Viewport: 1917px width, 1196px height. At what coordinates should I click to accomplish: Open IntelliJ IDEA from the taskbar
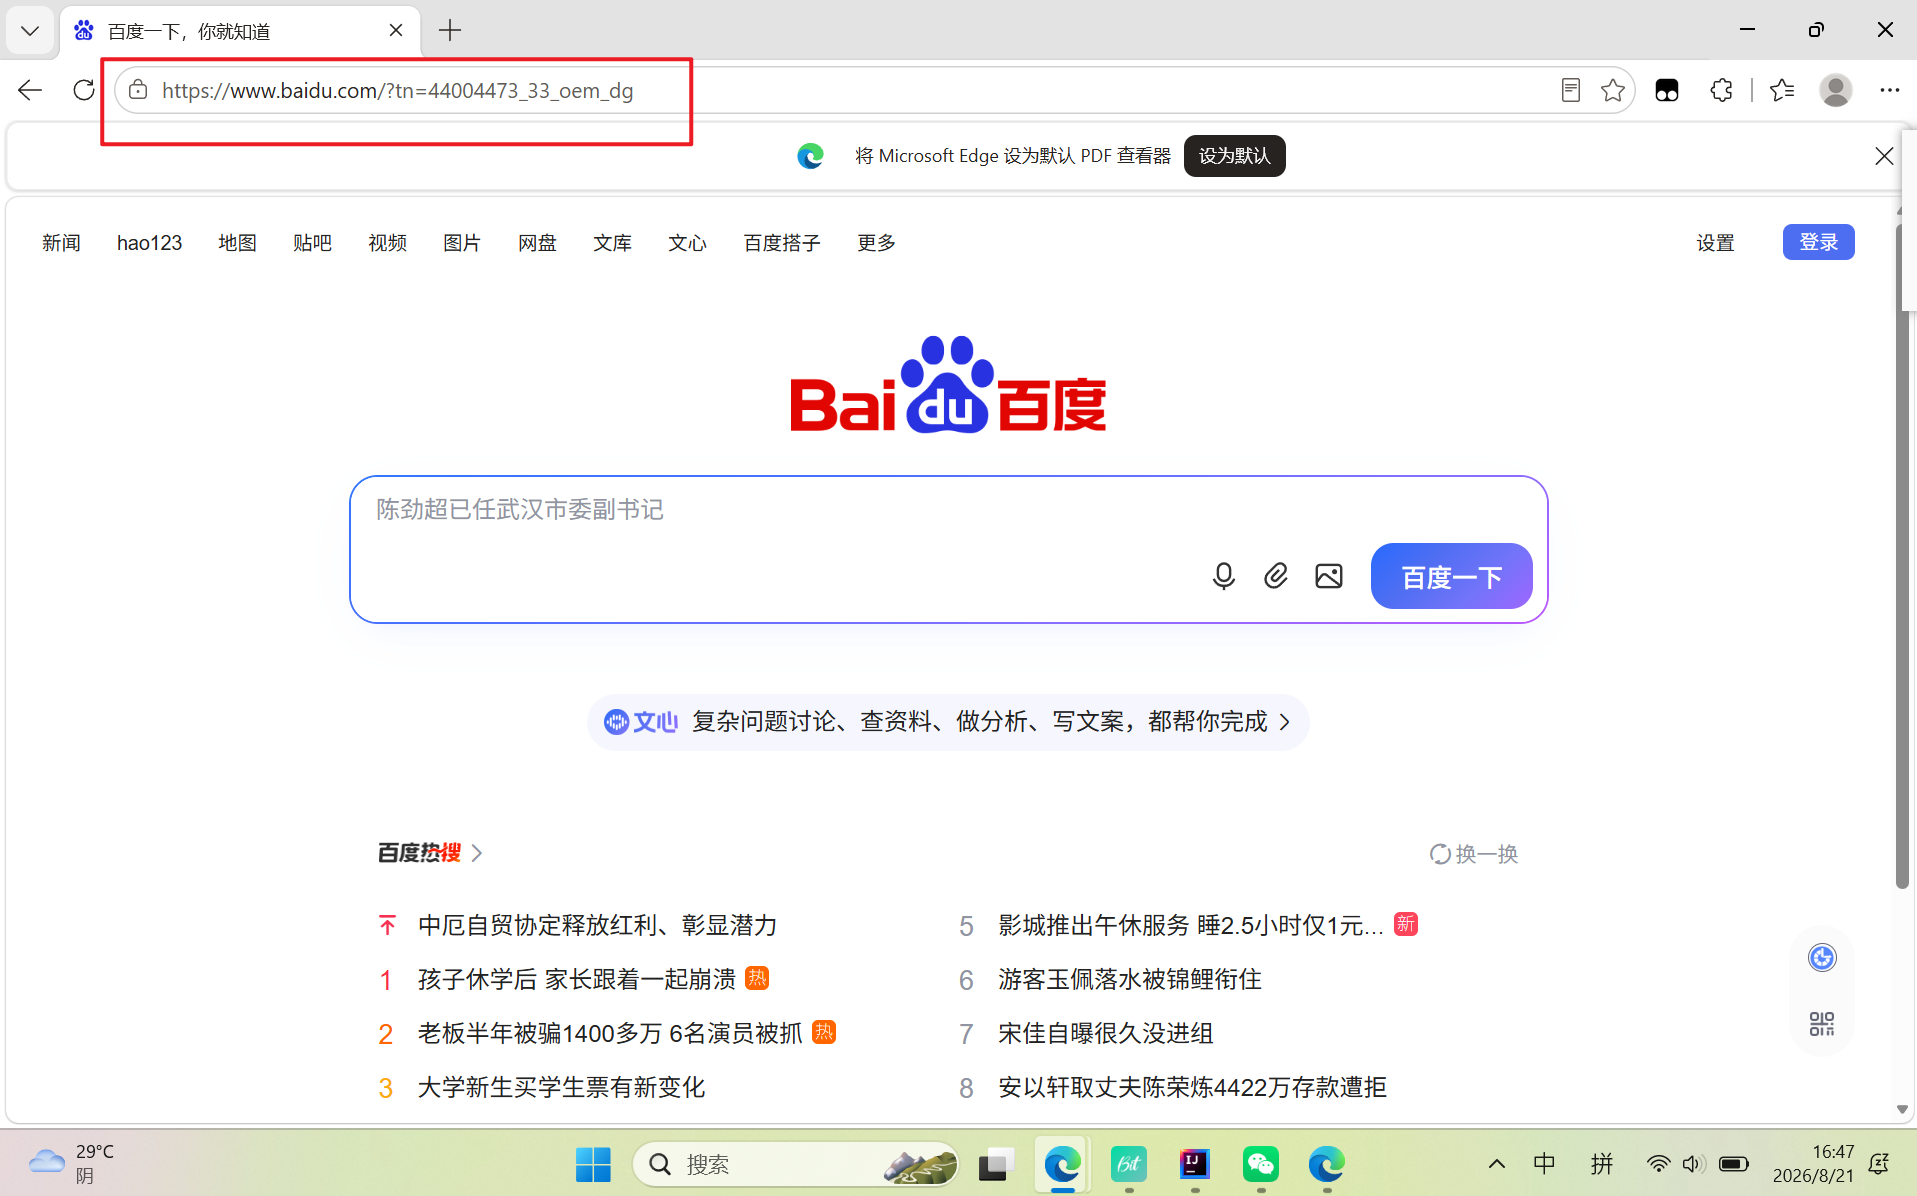click(1194, 1164)
